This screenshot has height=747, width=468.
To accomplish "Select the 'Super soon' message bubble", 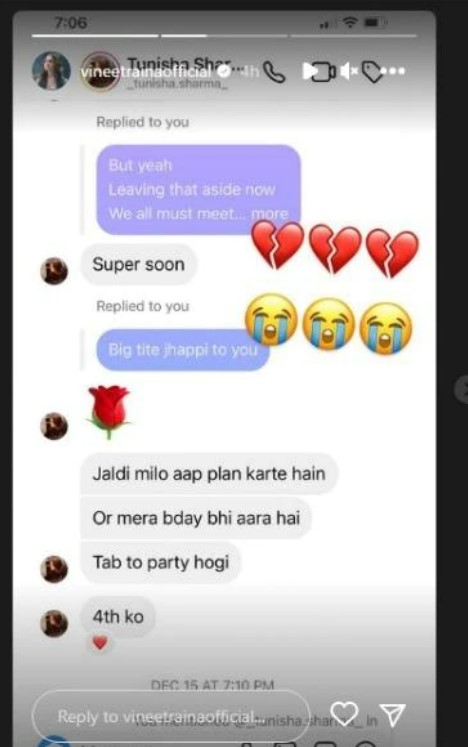I will (x=138, y=264).
